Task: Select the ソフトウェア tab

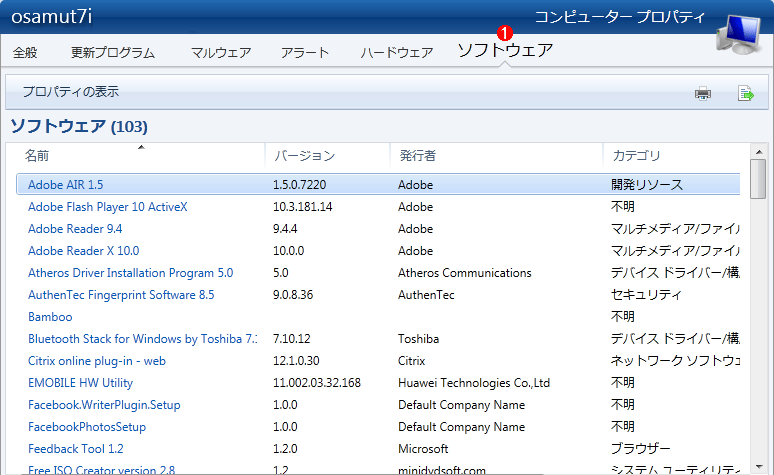Action: click(505, 50)
